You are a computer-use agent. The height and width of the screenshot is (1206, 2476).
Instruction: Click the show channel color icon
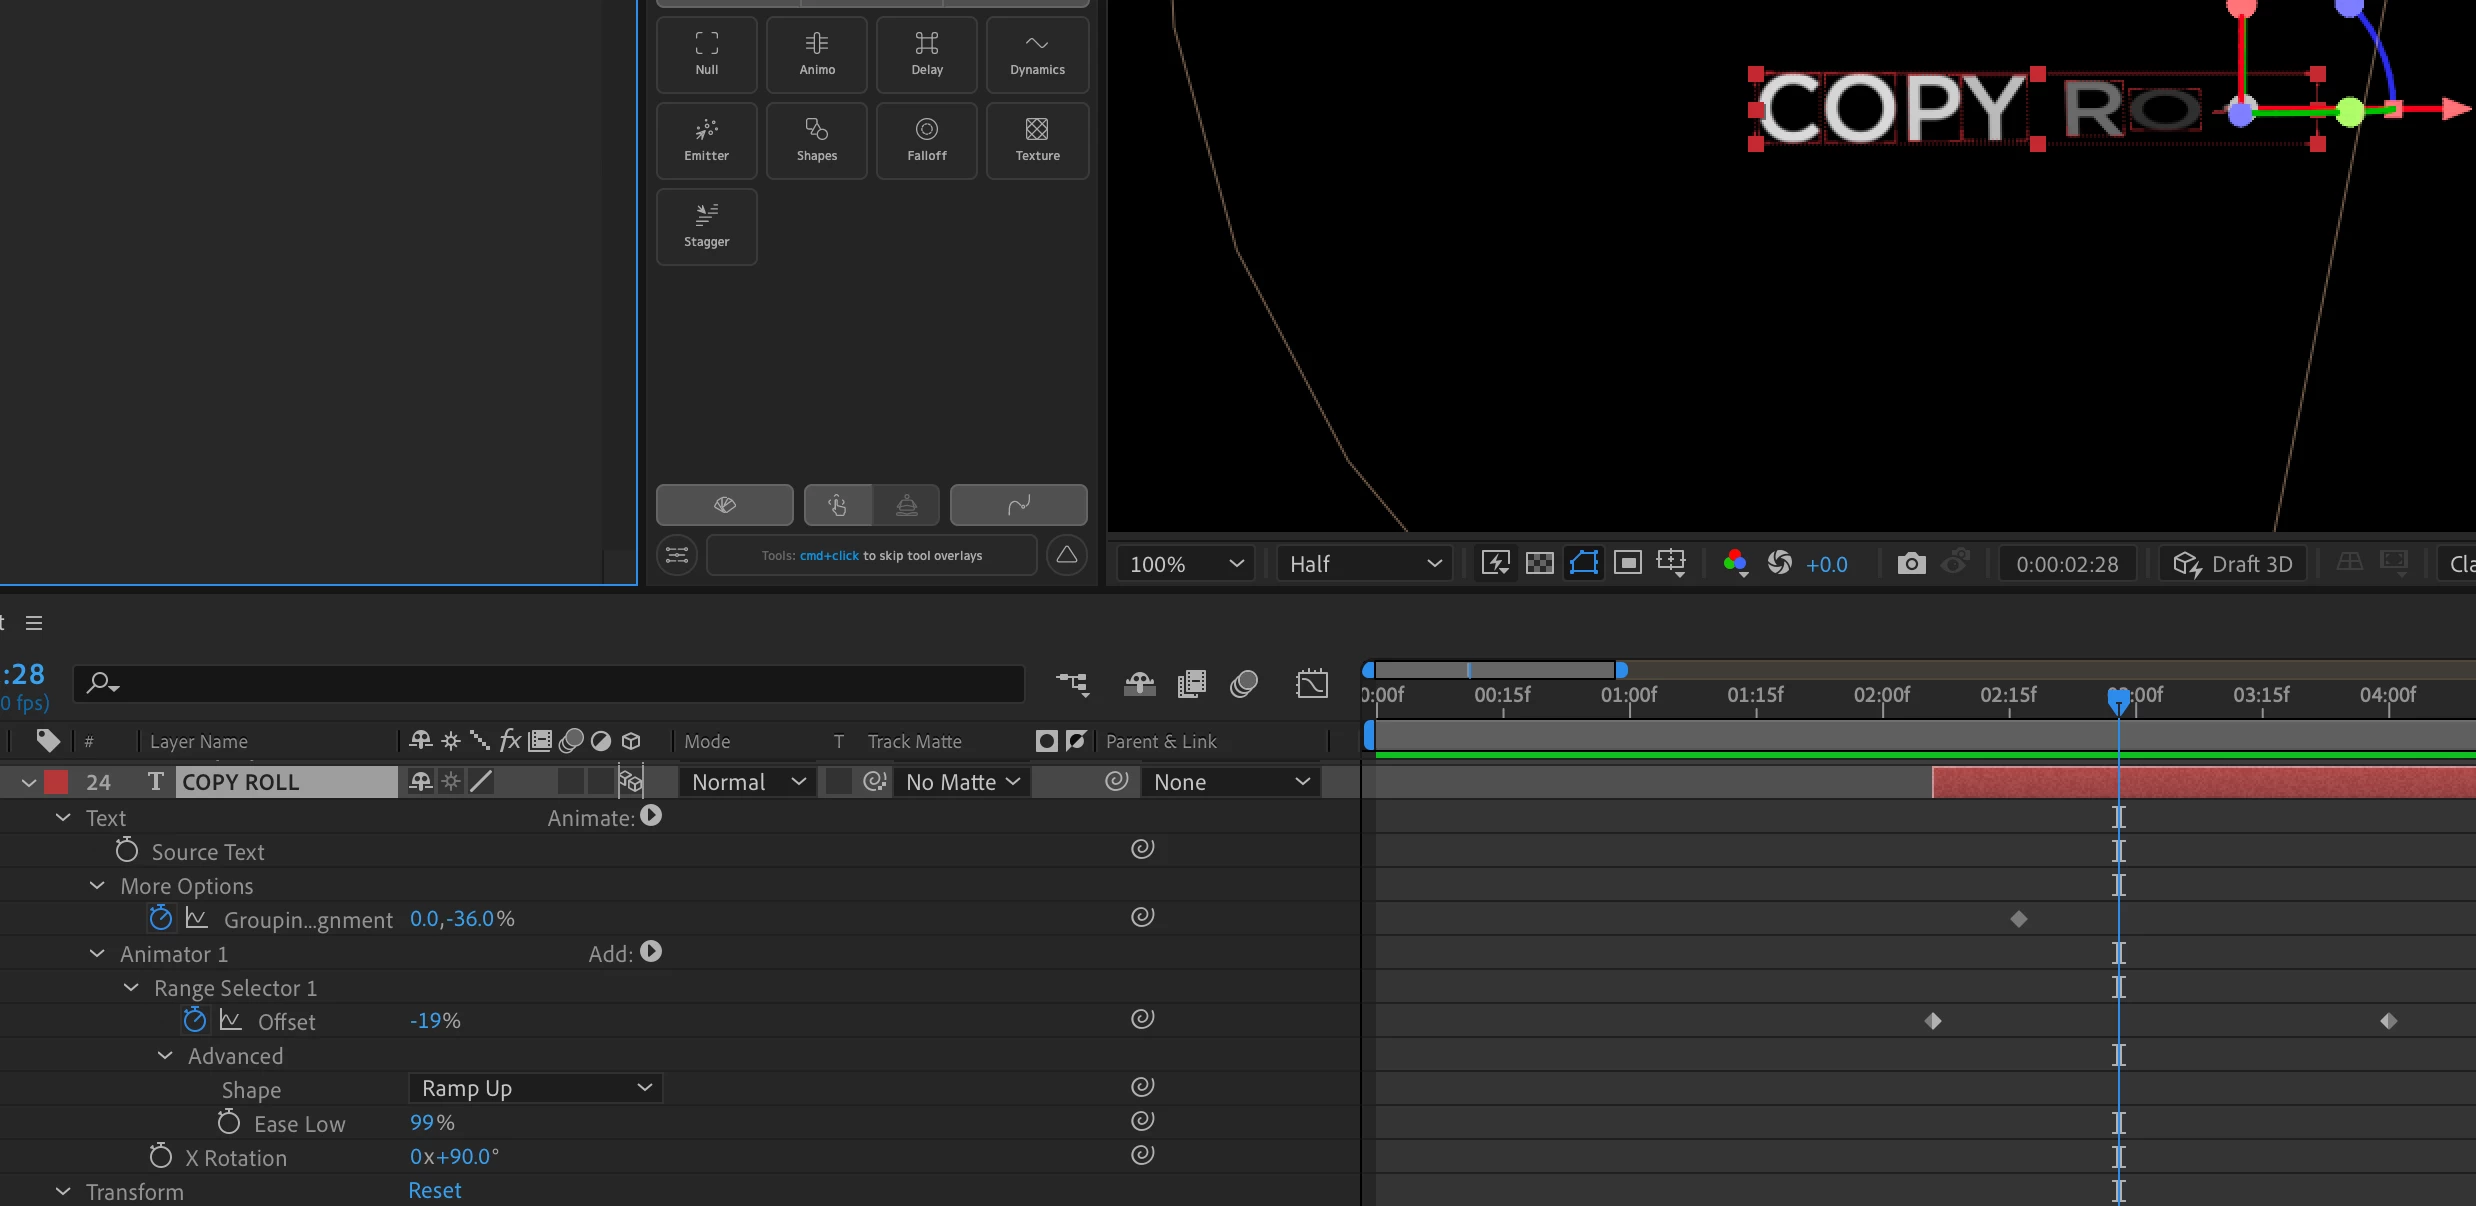pos(1735,563)
